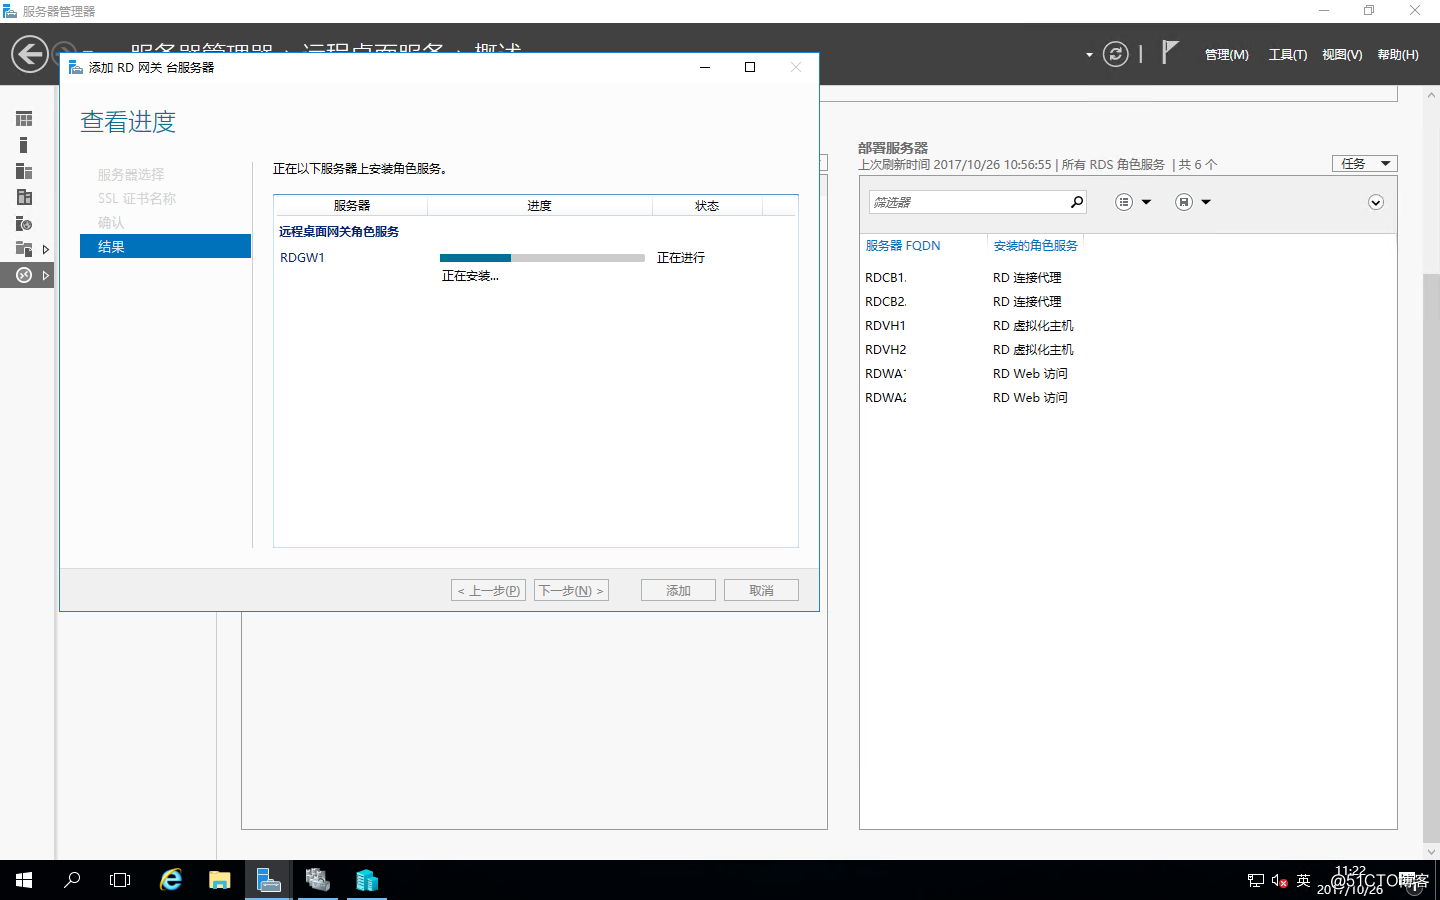Click the 英 input language indicator
Viewport: 1440px width, 900px height.
click(1303, 880)
